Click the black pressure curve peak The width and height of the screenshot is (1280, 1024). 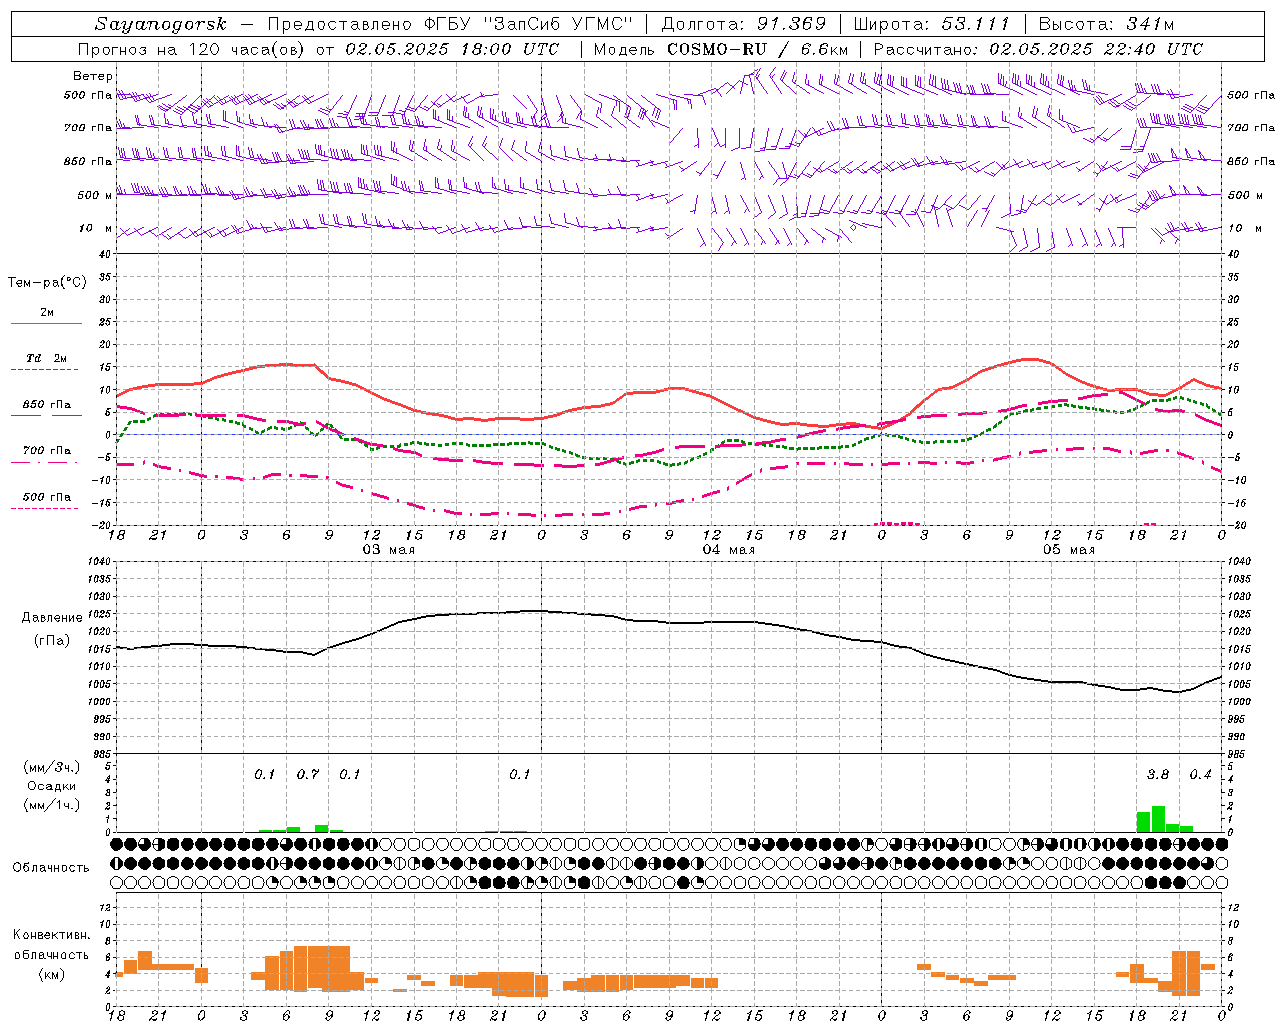[537, 611]
